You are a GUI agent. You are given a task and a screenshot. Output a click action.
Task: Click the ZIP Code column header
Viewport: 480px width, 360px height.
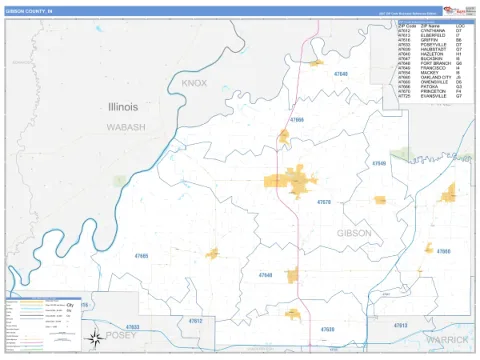(407, 26)
